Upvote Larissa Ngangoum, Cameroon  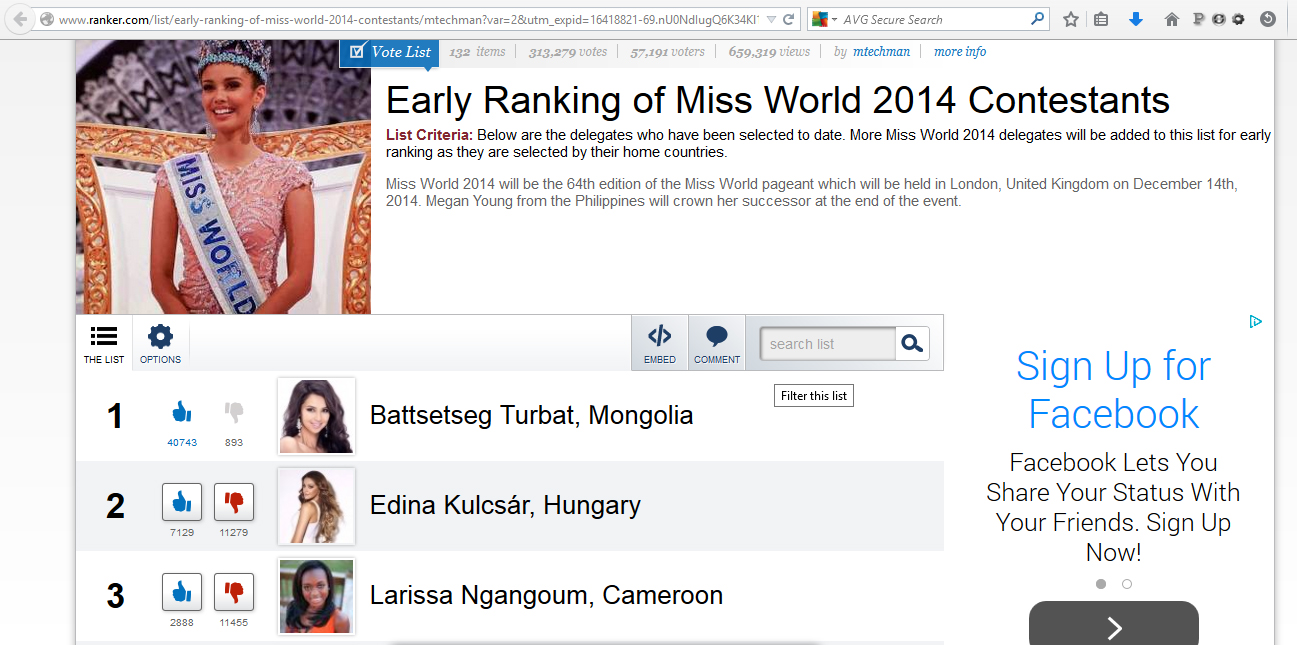[x=182, y=592]
